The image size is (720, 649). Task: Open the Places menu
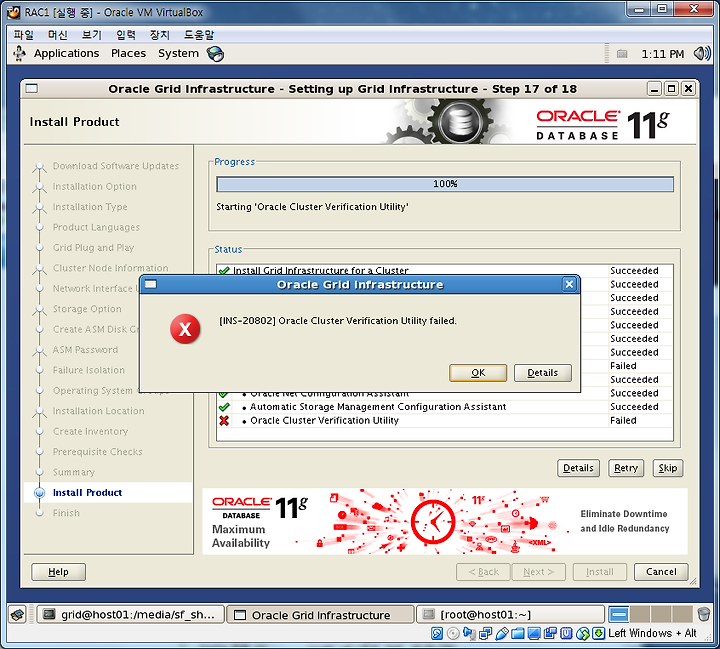(x=129, y=53)
